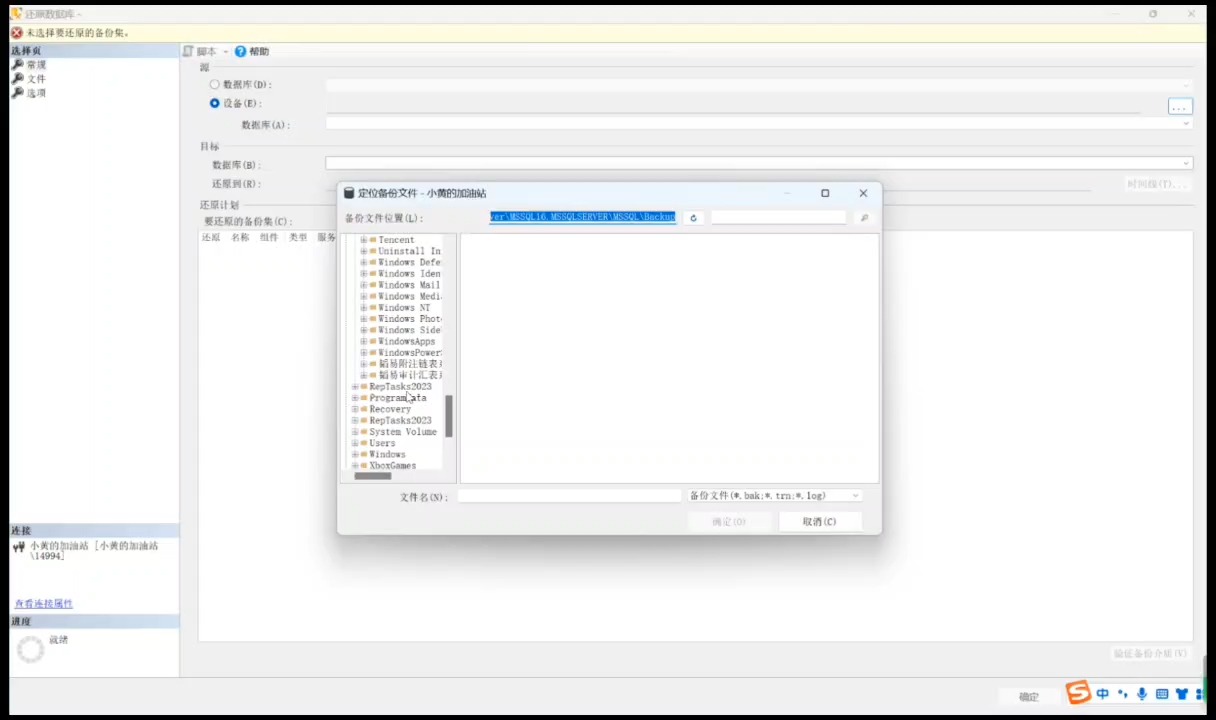Open the 文件 page wrench icon
This screenshot has width=1216, height=720.
18,79
